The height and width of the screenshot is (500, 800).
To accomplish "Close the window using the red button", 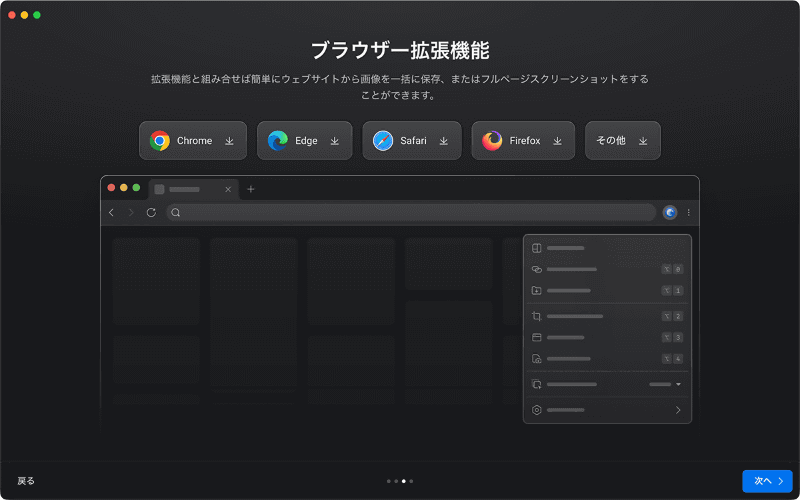I will pos(12,15).
